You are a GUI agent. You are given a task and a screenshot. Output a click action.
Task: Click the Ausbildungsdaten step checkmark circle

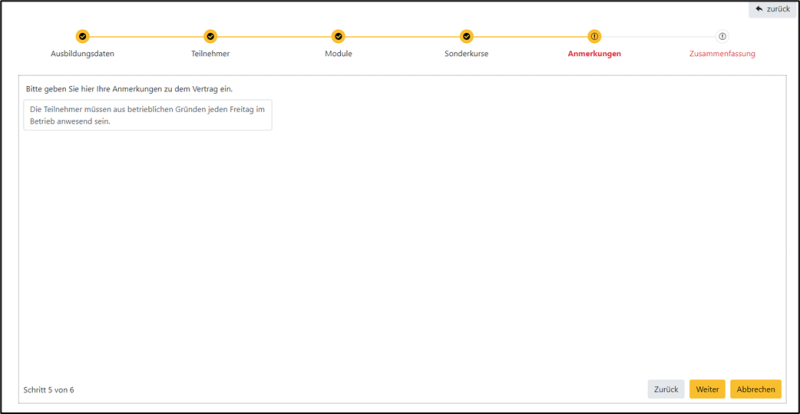[82, 36]
